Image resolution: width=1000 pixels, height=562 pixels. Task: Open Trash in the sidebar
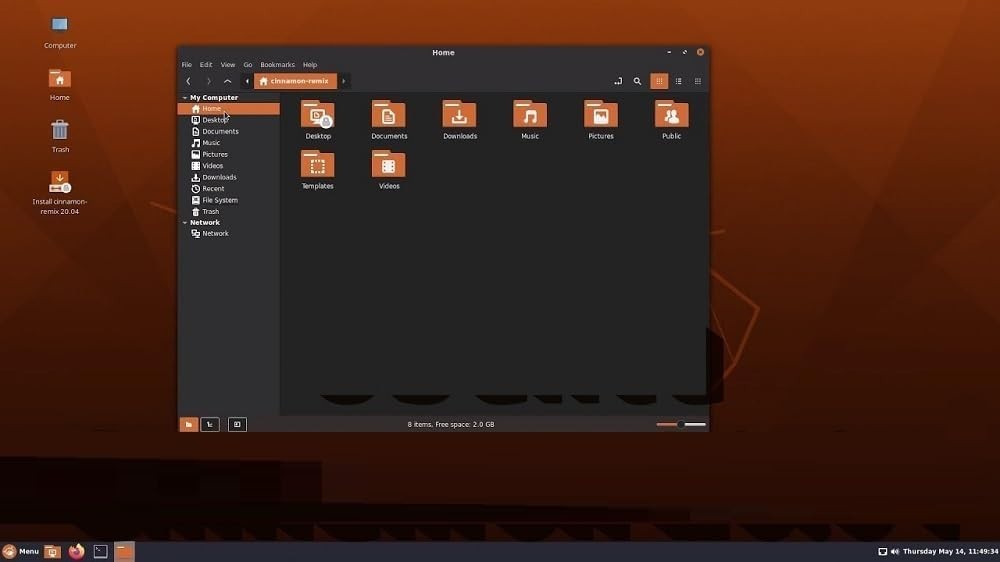click(x=228, y=212)
